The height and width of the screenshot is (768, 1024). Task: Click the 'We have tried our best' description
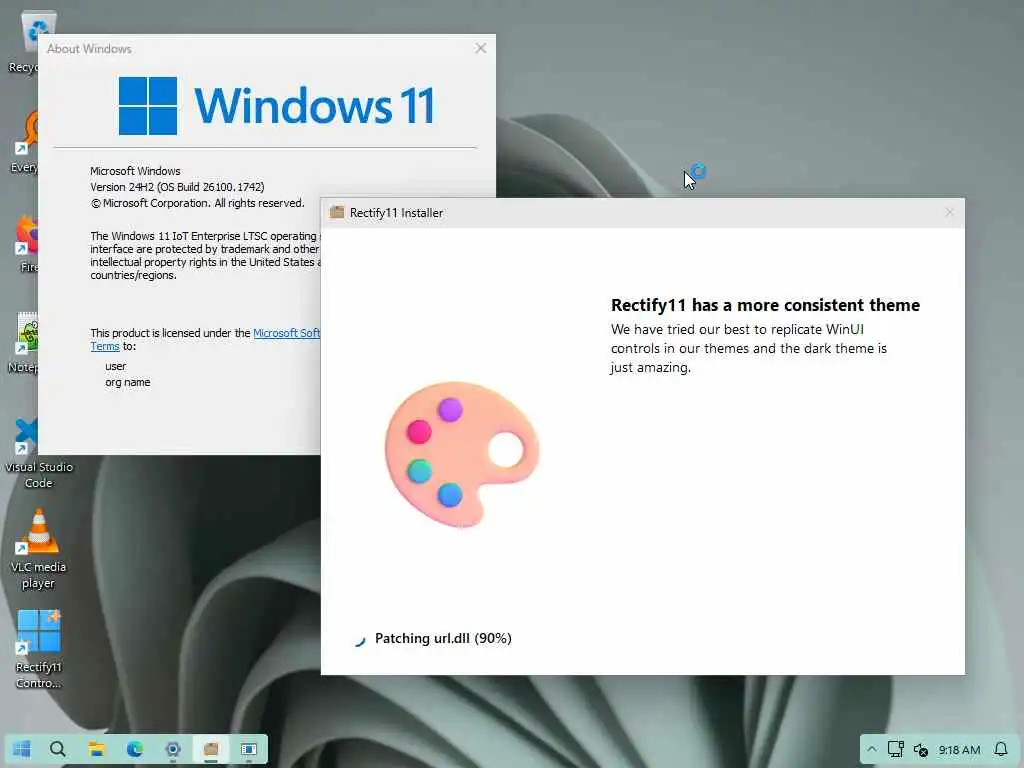click(x=748, y=348)
